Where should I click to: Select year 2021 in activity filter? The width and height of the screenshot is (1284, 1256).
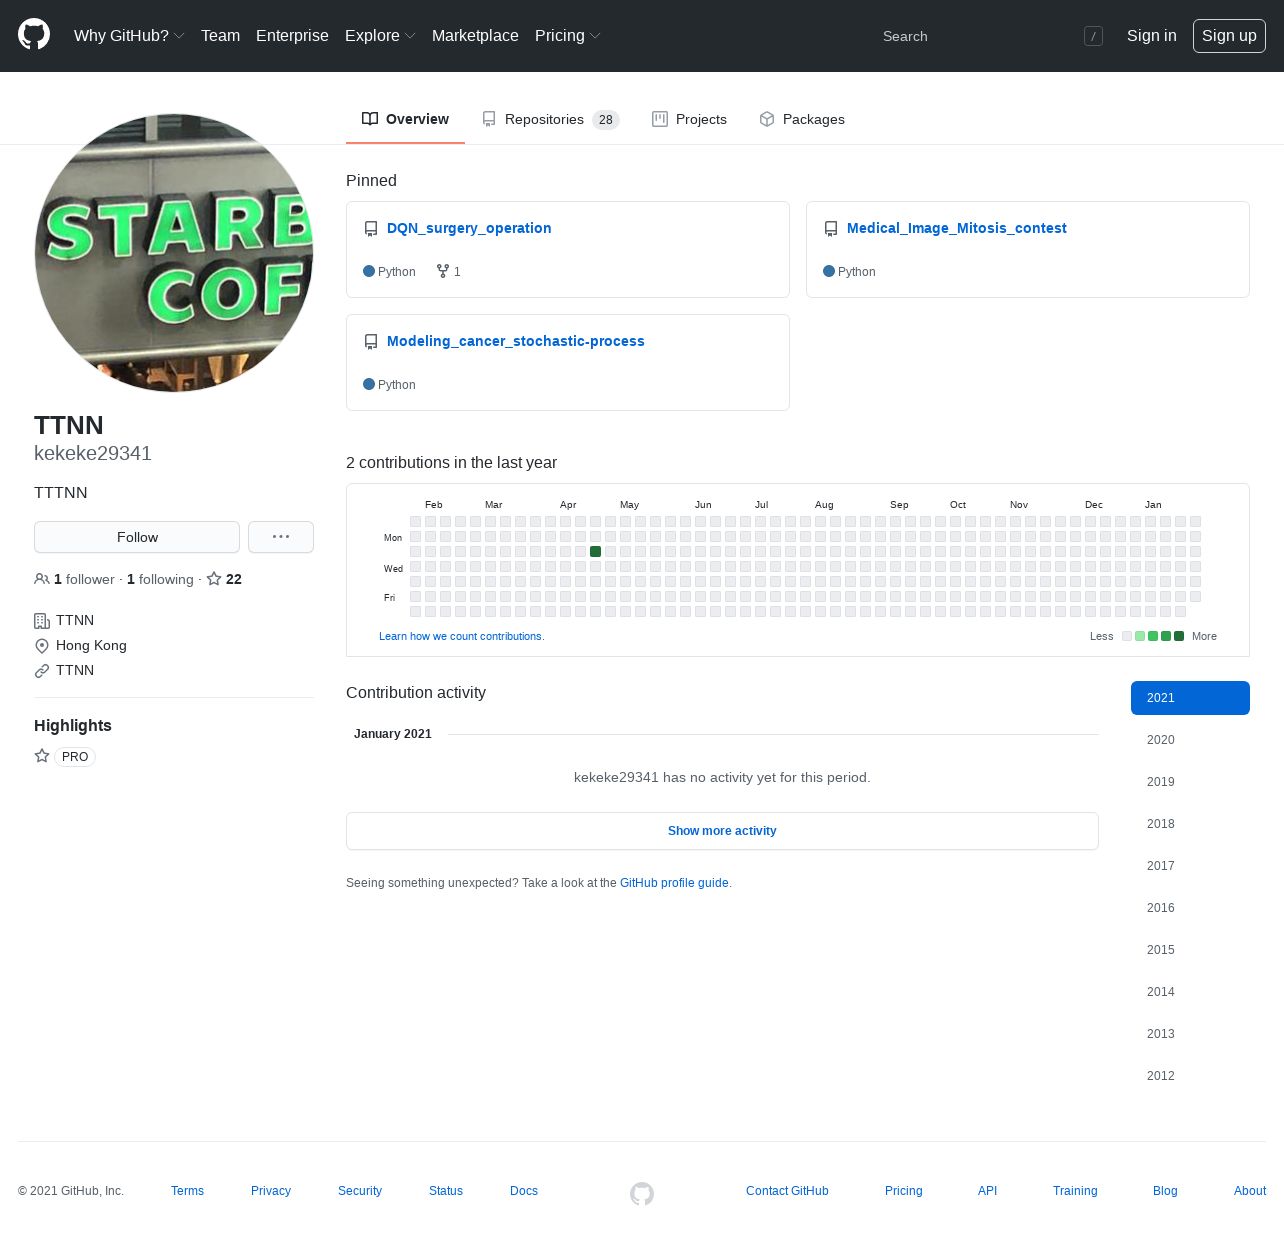(x=1190, y=698)
